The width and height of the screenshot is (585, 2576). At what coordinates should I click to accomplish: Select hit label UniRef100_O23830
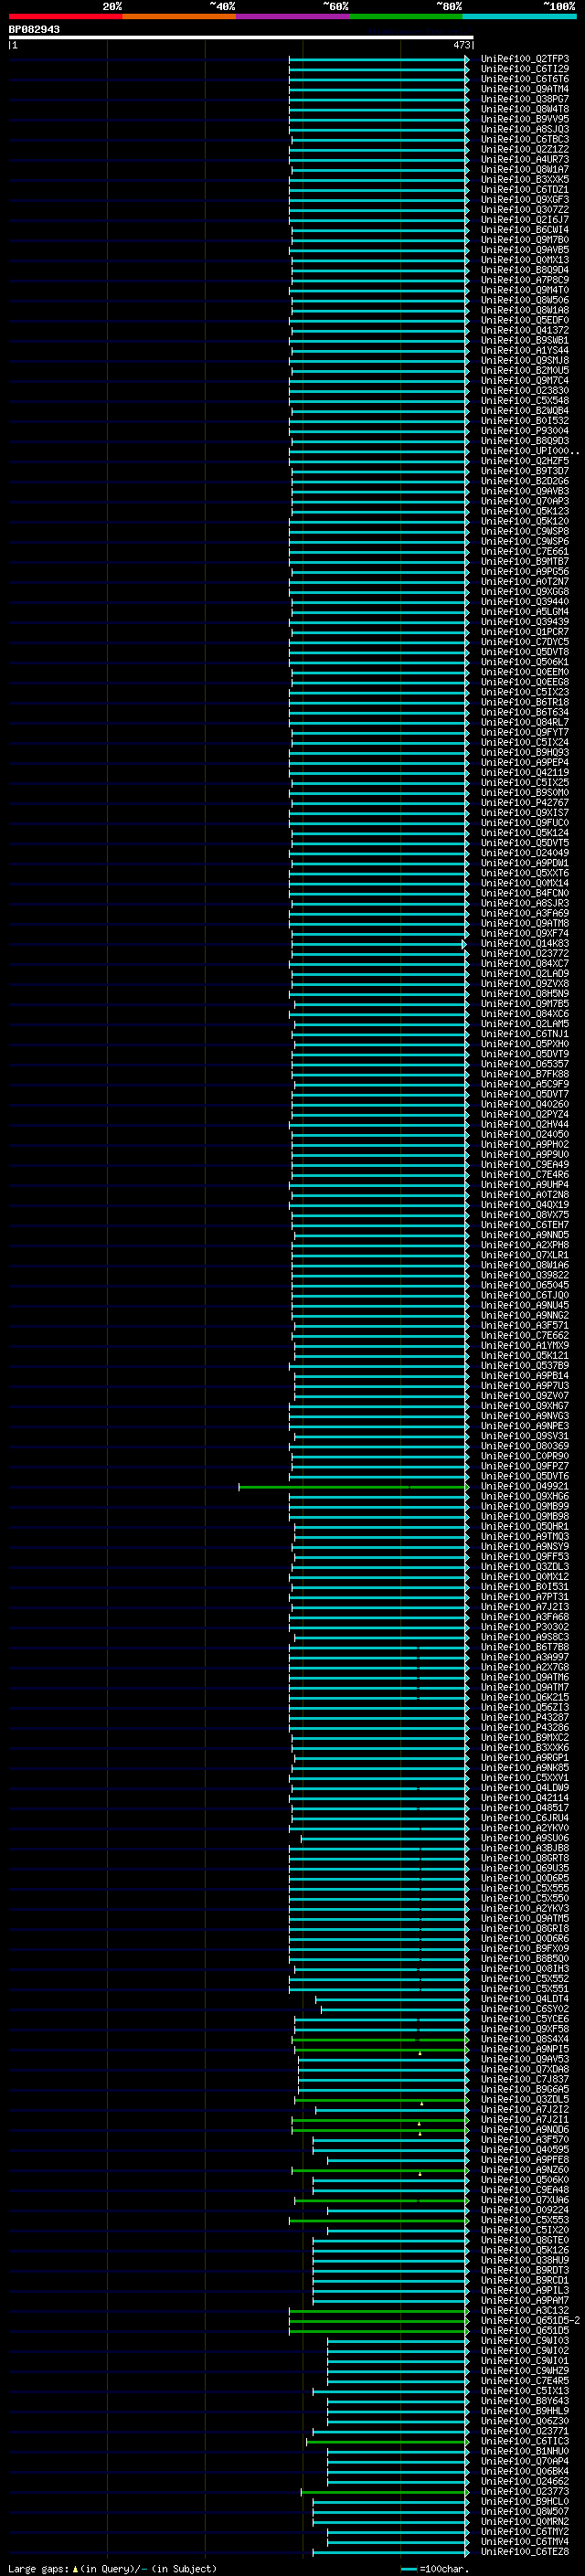click(524, 391)
